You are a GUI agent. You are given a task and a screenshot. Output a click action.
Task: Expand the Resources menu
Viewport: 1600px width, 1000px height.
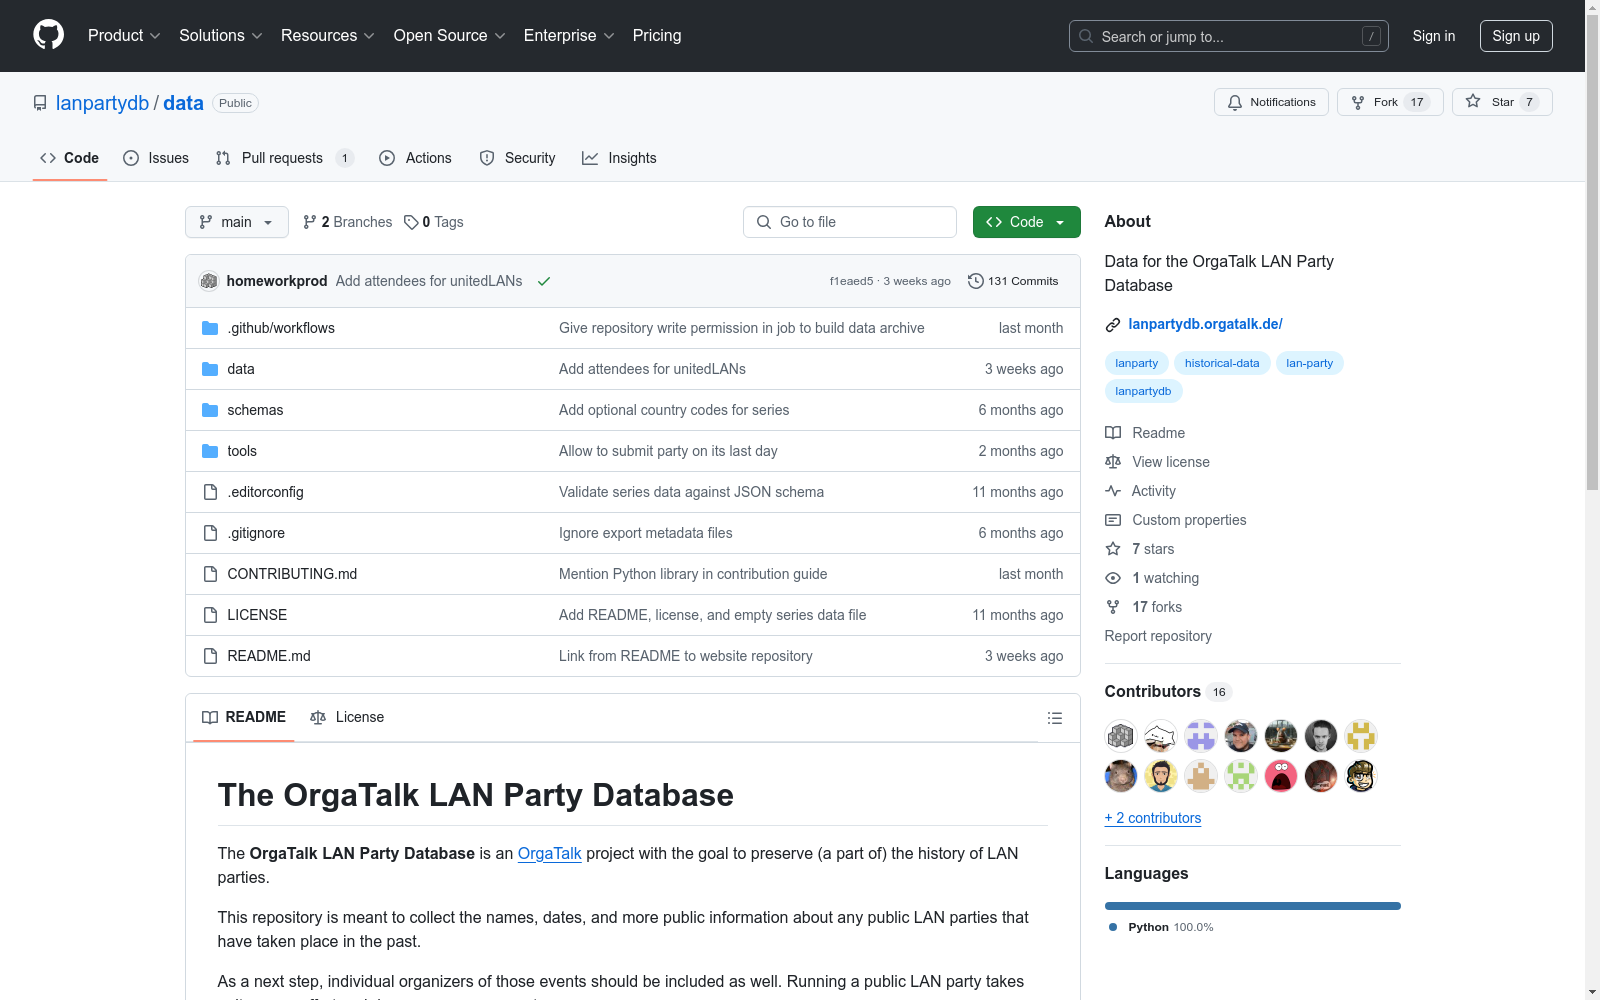tap(328, 36)
